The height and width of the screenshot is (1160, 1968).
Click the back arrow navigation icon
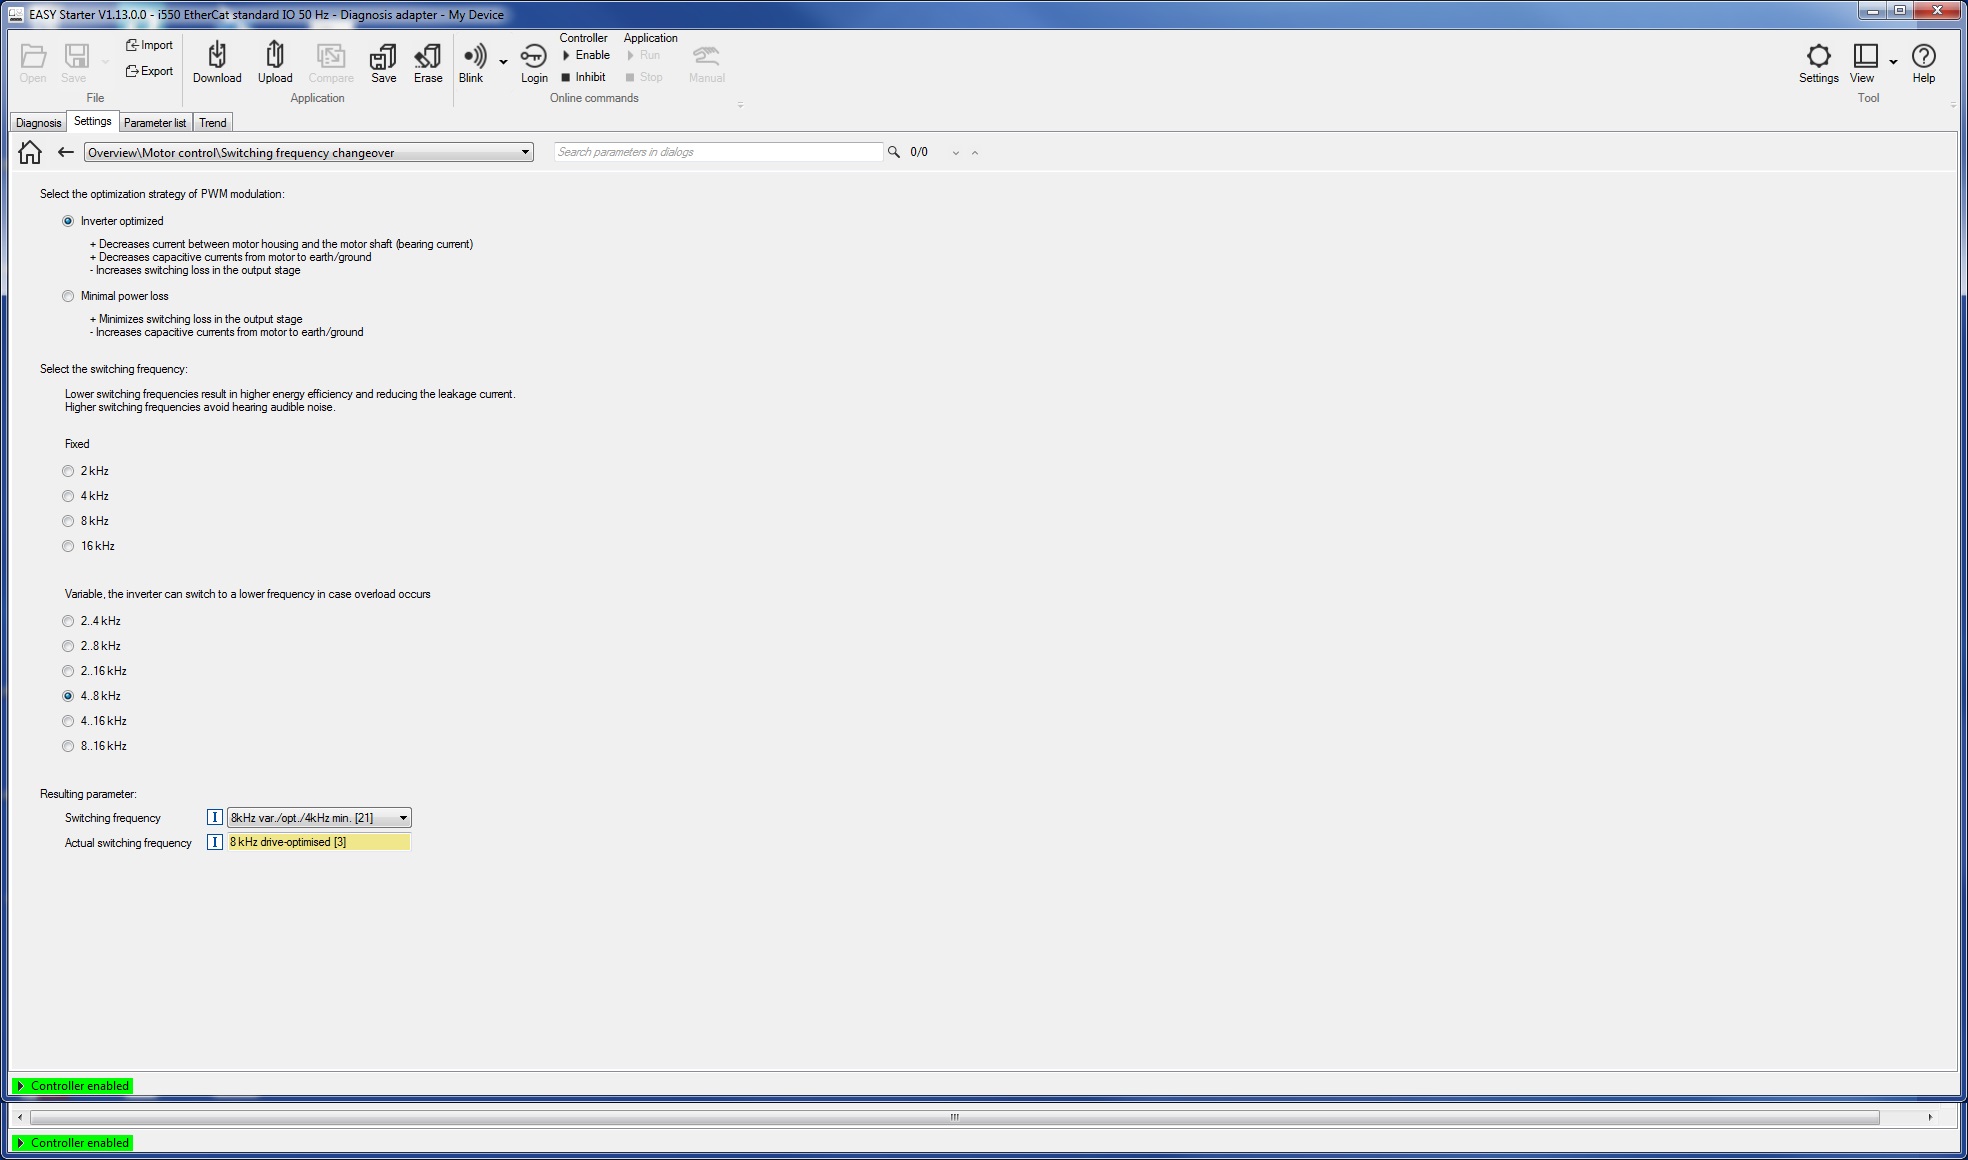[x=66, y=152]
